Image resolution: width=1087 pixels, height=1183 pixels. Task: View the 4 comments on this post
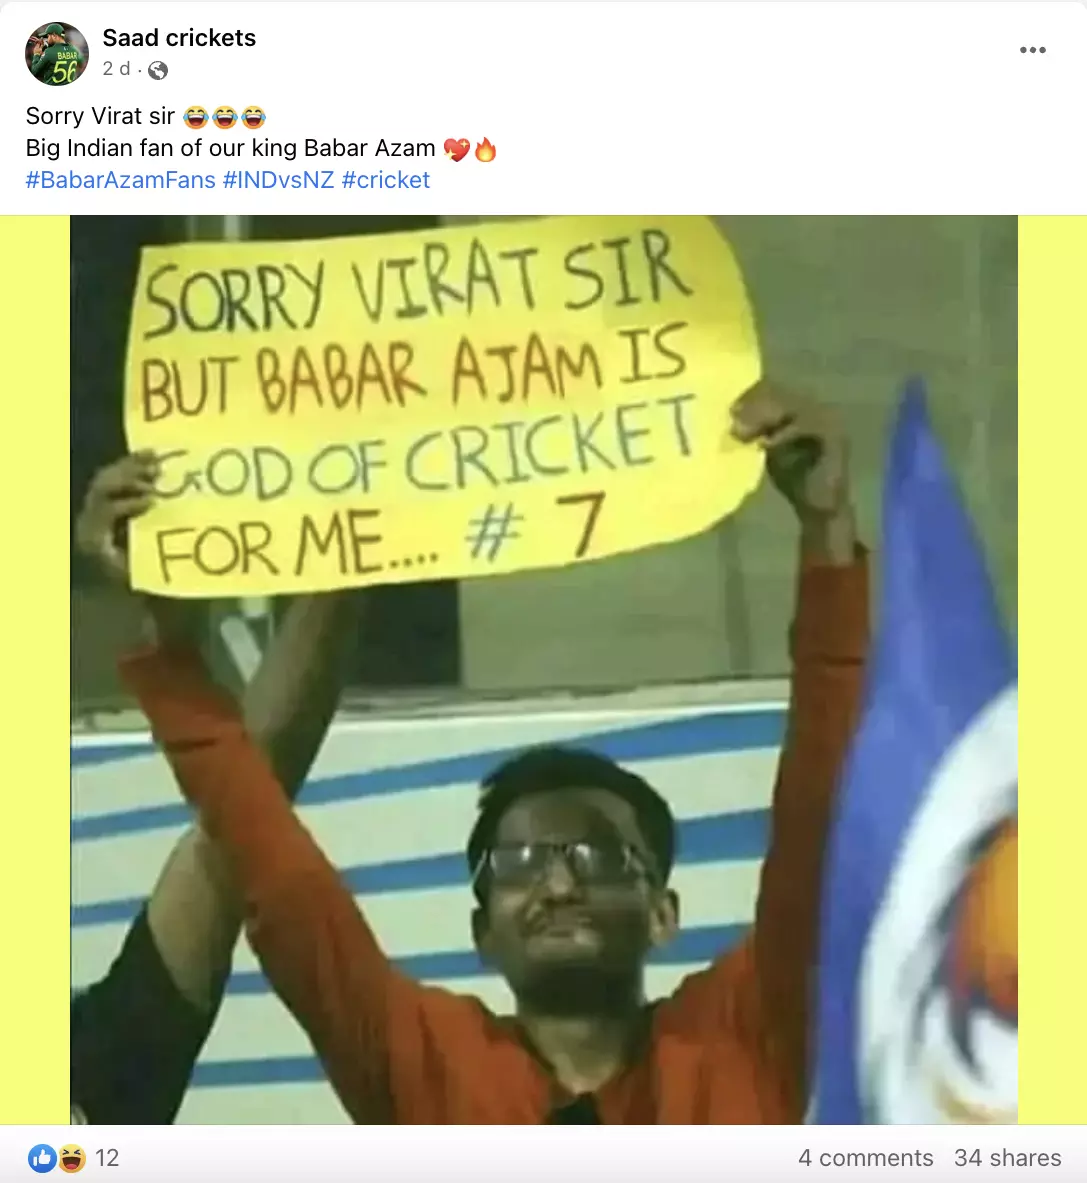coord(865,1157)
